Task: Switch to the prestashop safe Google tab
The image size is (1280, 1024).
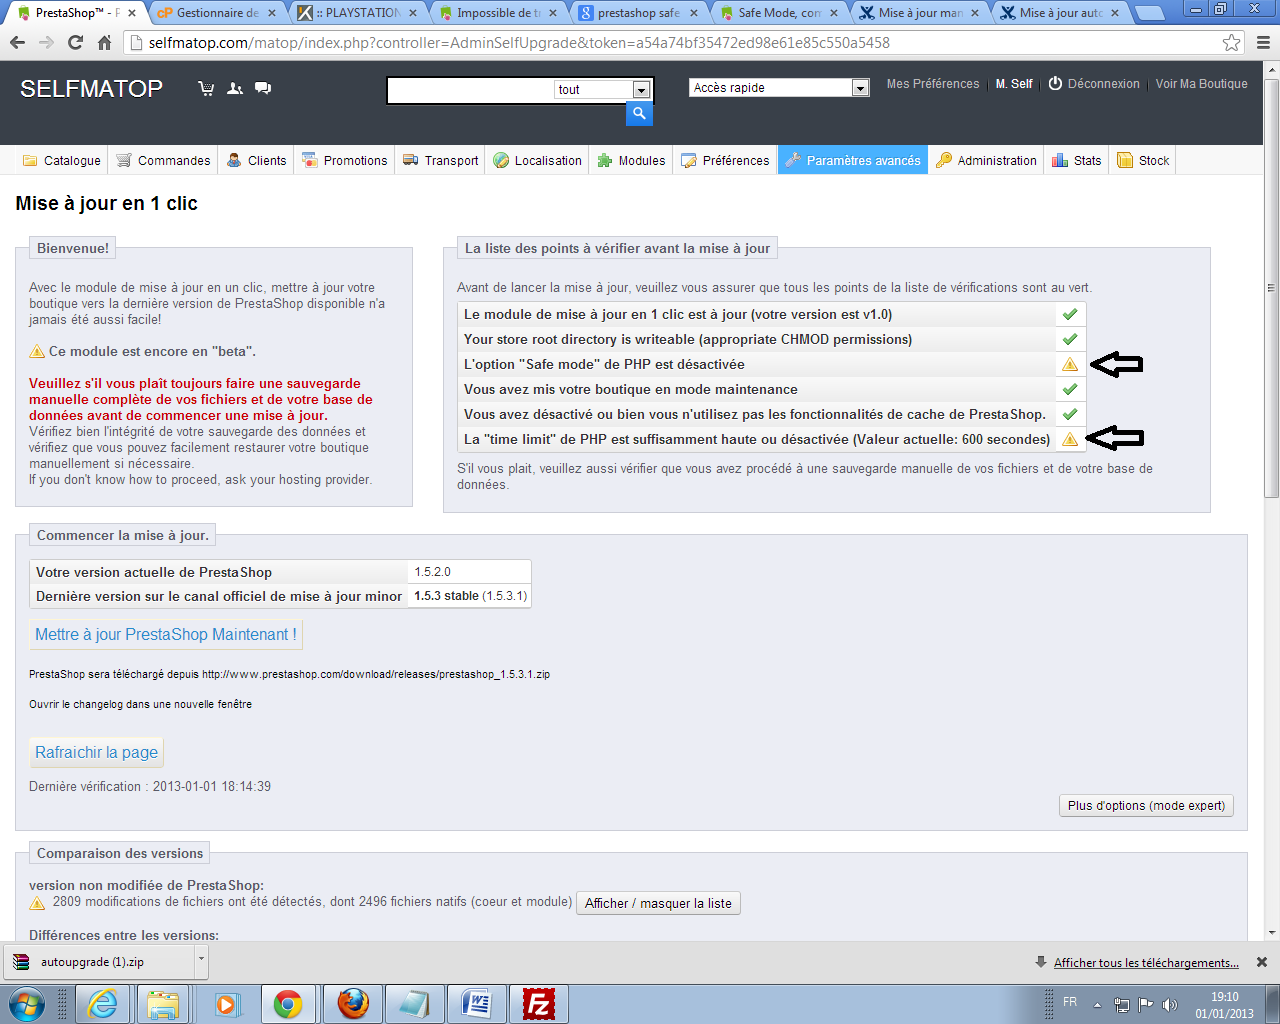Action: click(x=638, y=13)
